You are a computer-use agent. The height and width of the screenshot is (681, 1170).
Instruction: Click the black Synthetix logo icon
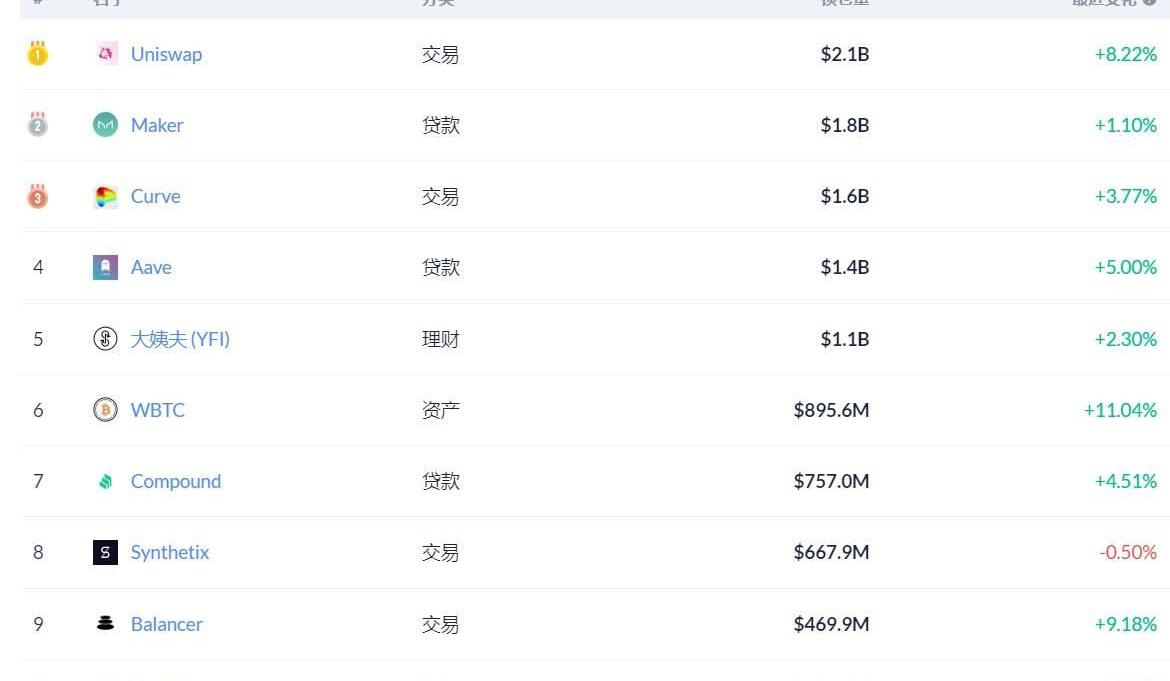click(x=105, y=553)
